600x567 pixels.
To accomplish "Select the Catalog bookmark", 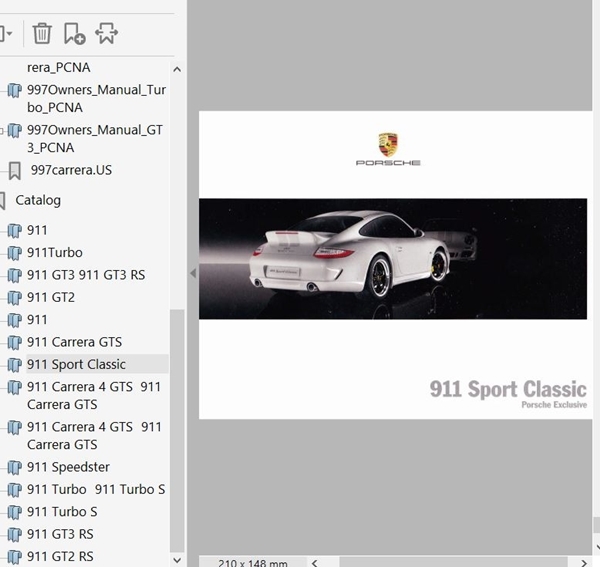I will 38,200.
